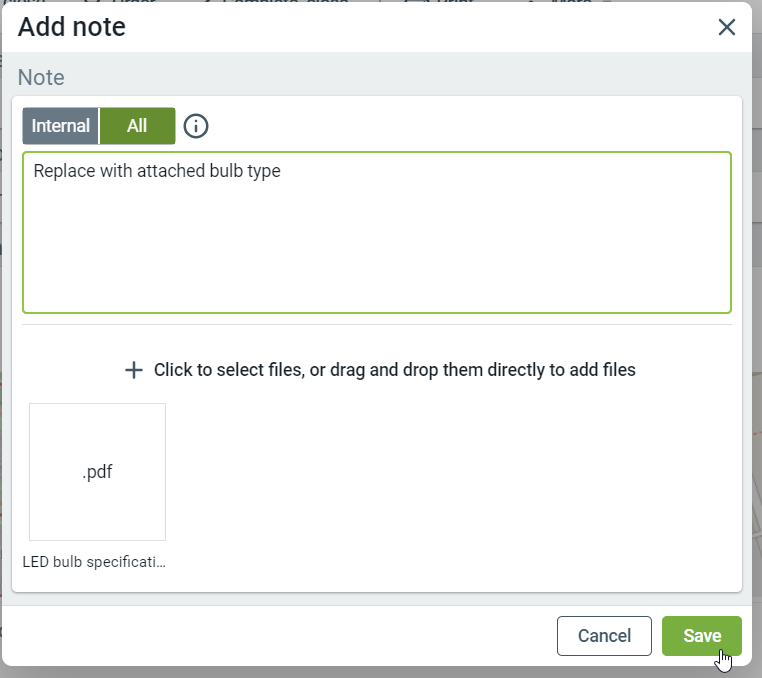
Task: Close the Add note dialog
Action: coord(727,27)
